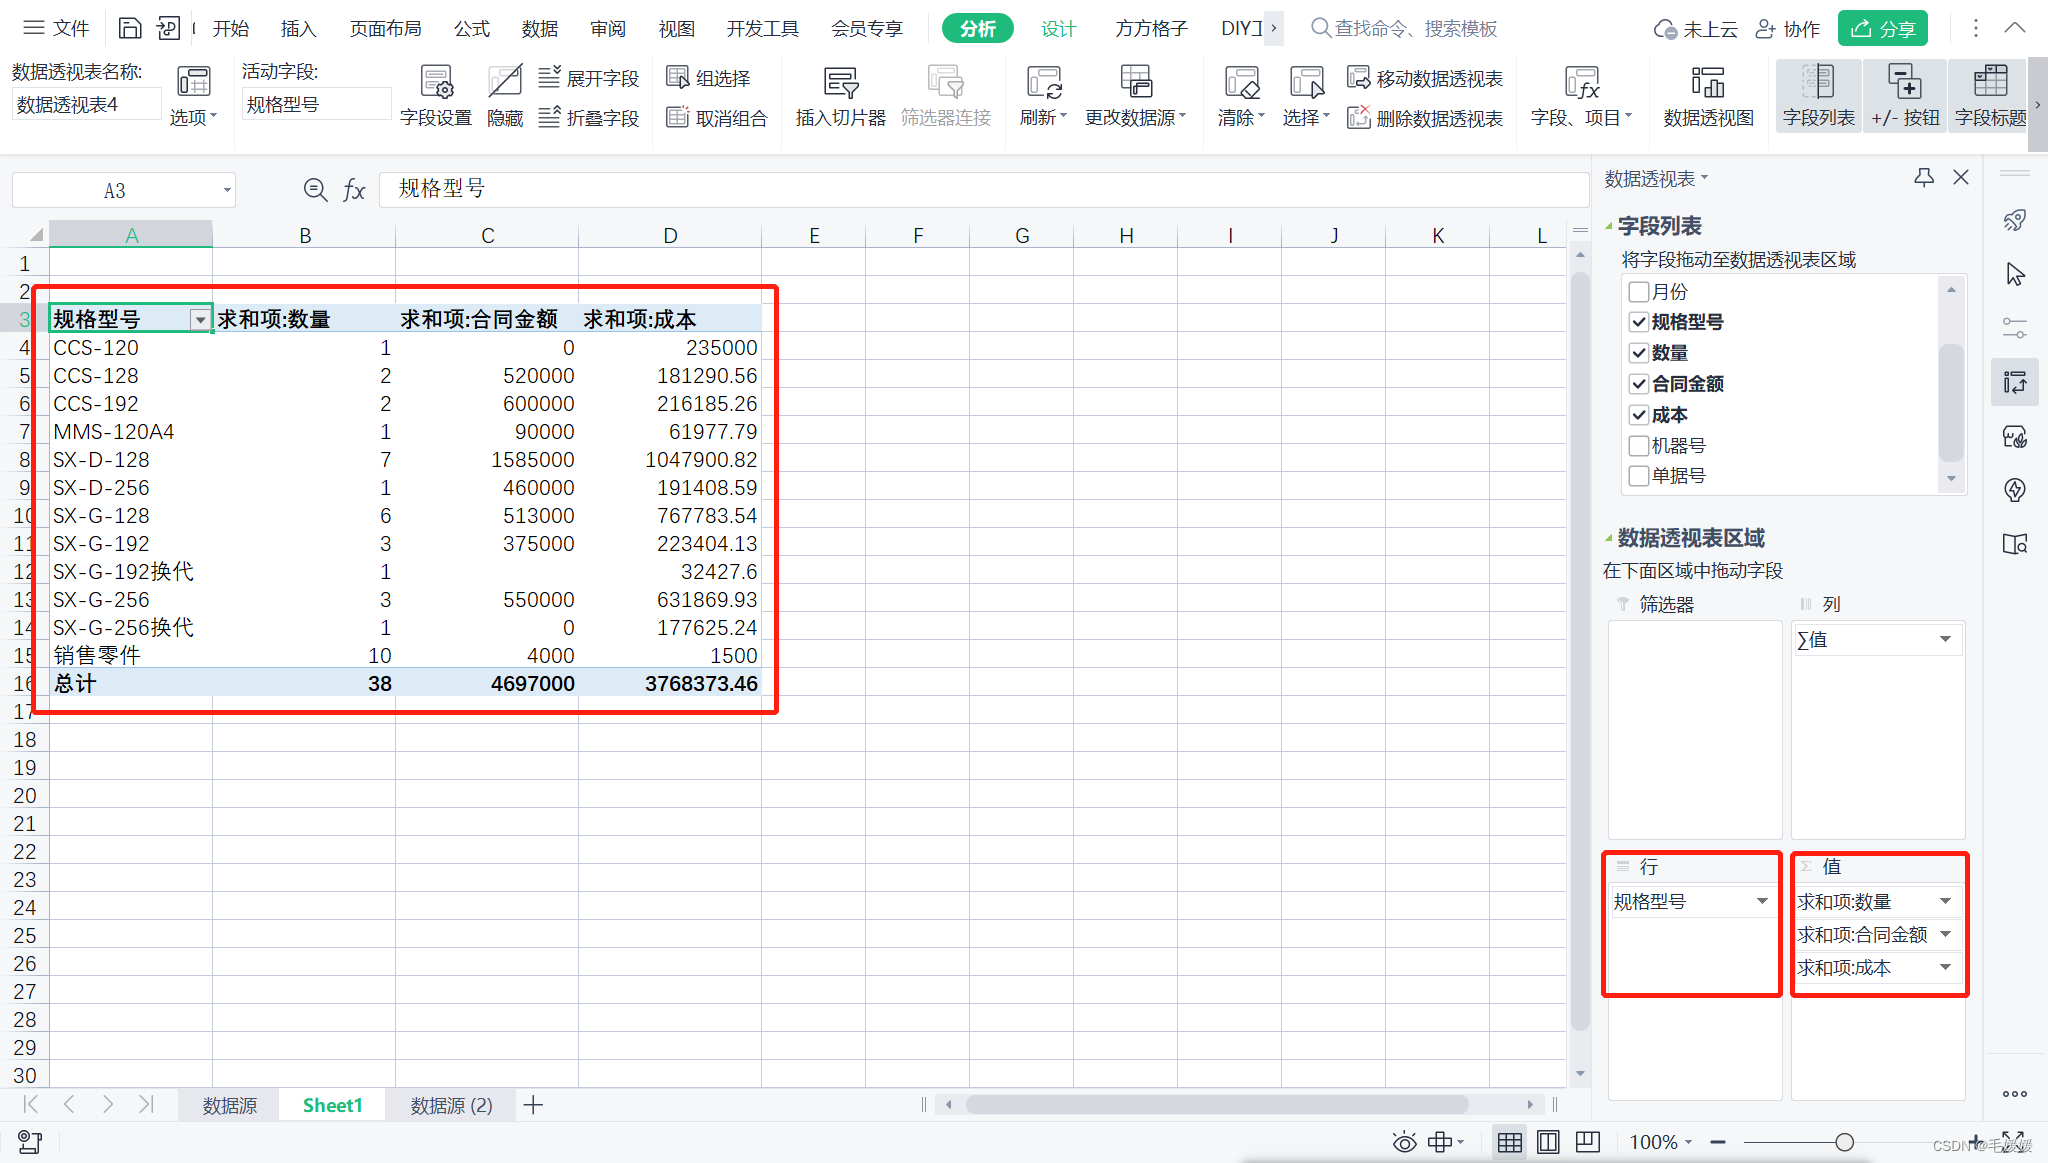The width and height of the screenshot is (2048, 1163).
Task: Switch to the 开始 ribbon tab
Action: click(x=231, y=29)
